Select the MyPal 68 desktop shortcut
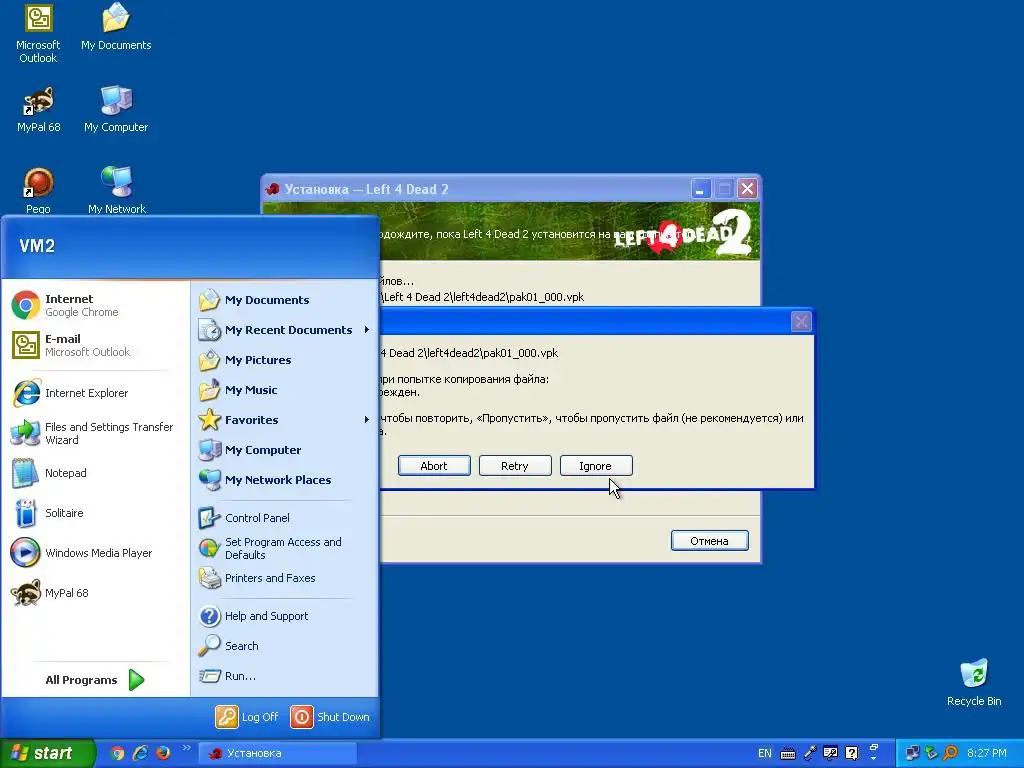Image resolution: width=1024 pixels, height=768 pixels. (39, 110)
